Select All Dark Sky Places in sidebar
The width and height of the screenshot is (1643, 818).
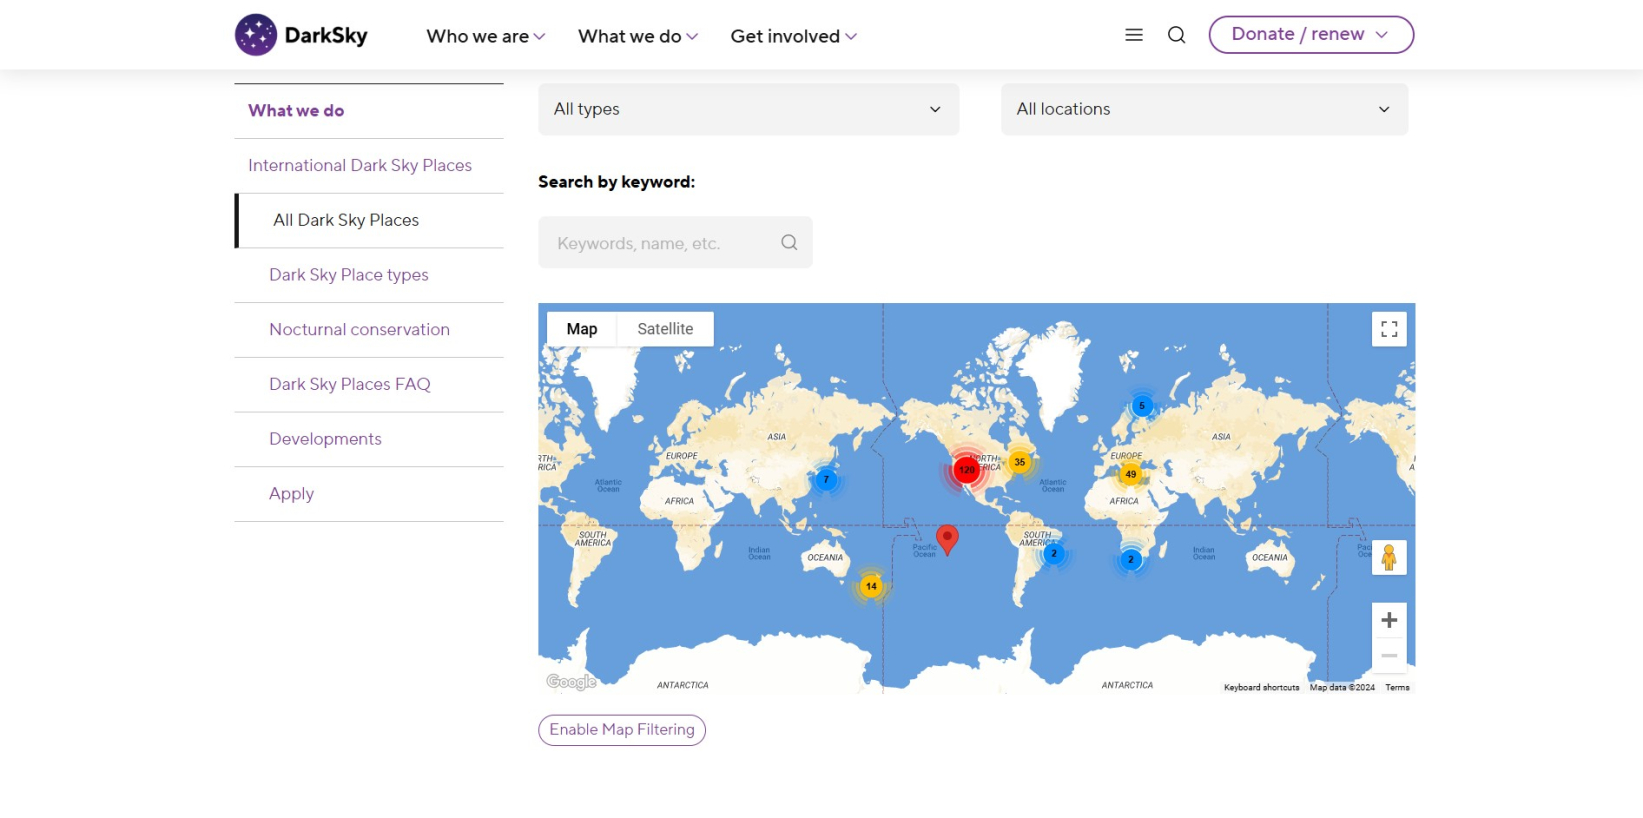(x=346, y=220)
